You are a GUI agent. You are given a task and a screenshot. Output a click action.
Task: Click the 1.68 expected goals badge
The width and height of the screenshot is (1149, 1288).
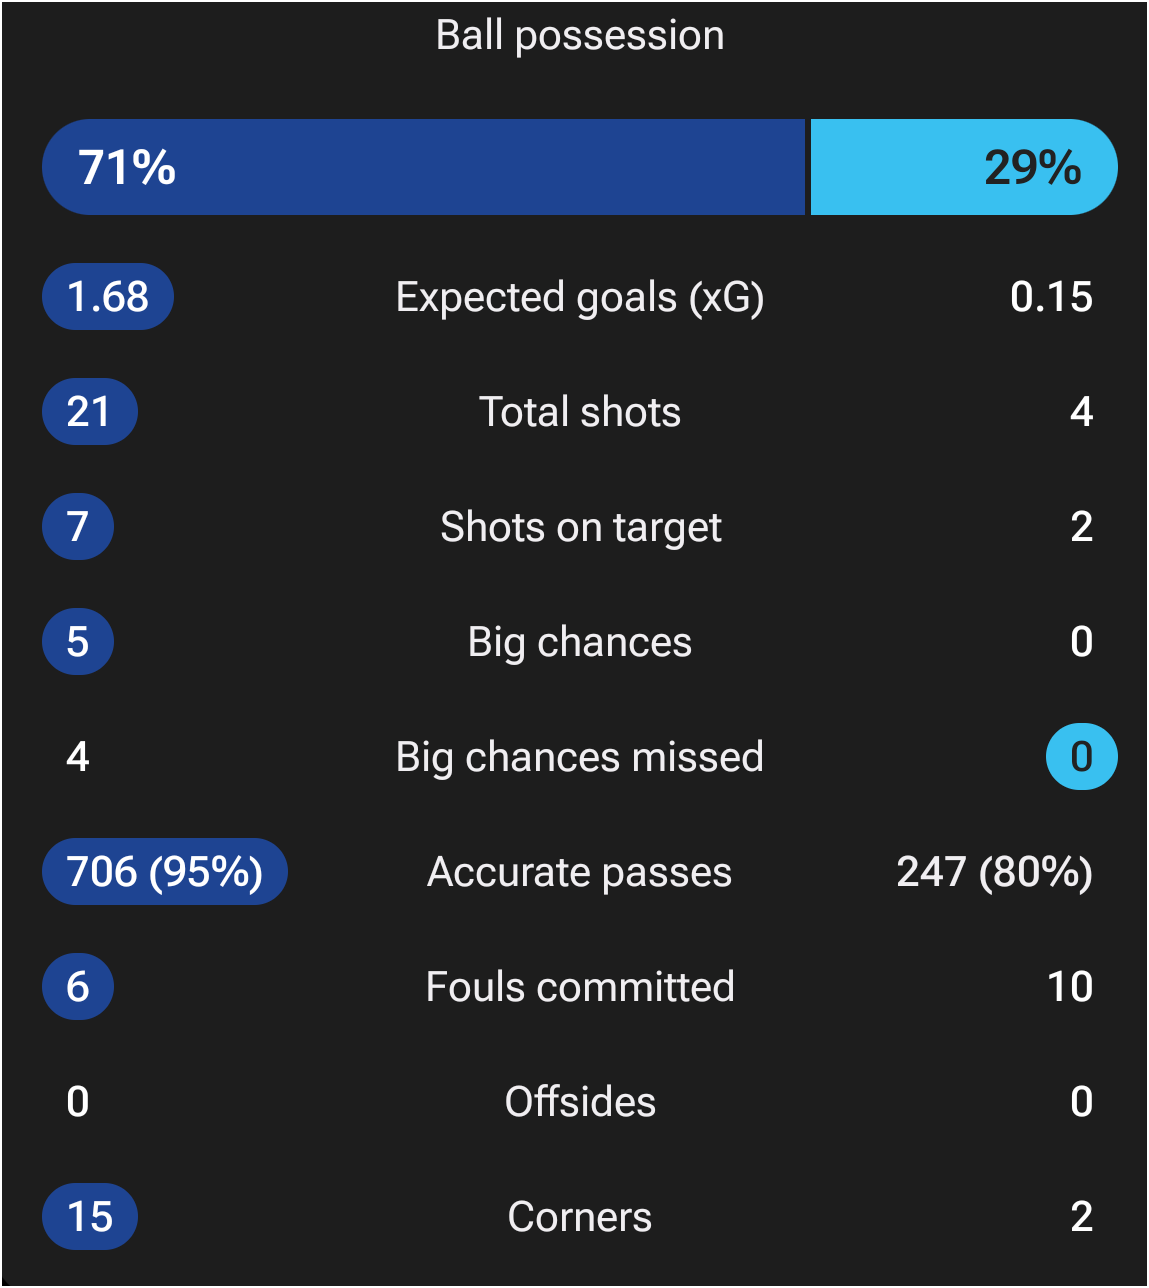(x=108, y=297)
